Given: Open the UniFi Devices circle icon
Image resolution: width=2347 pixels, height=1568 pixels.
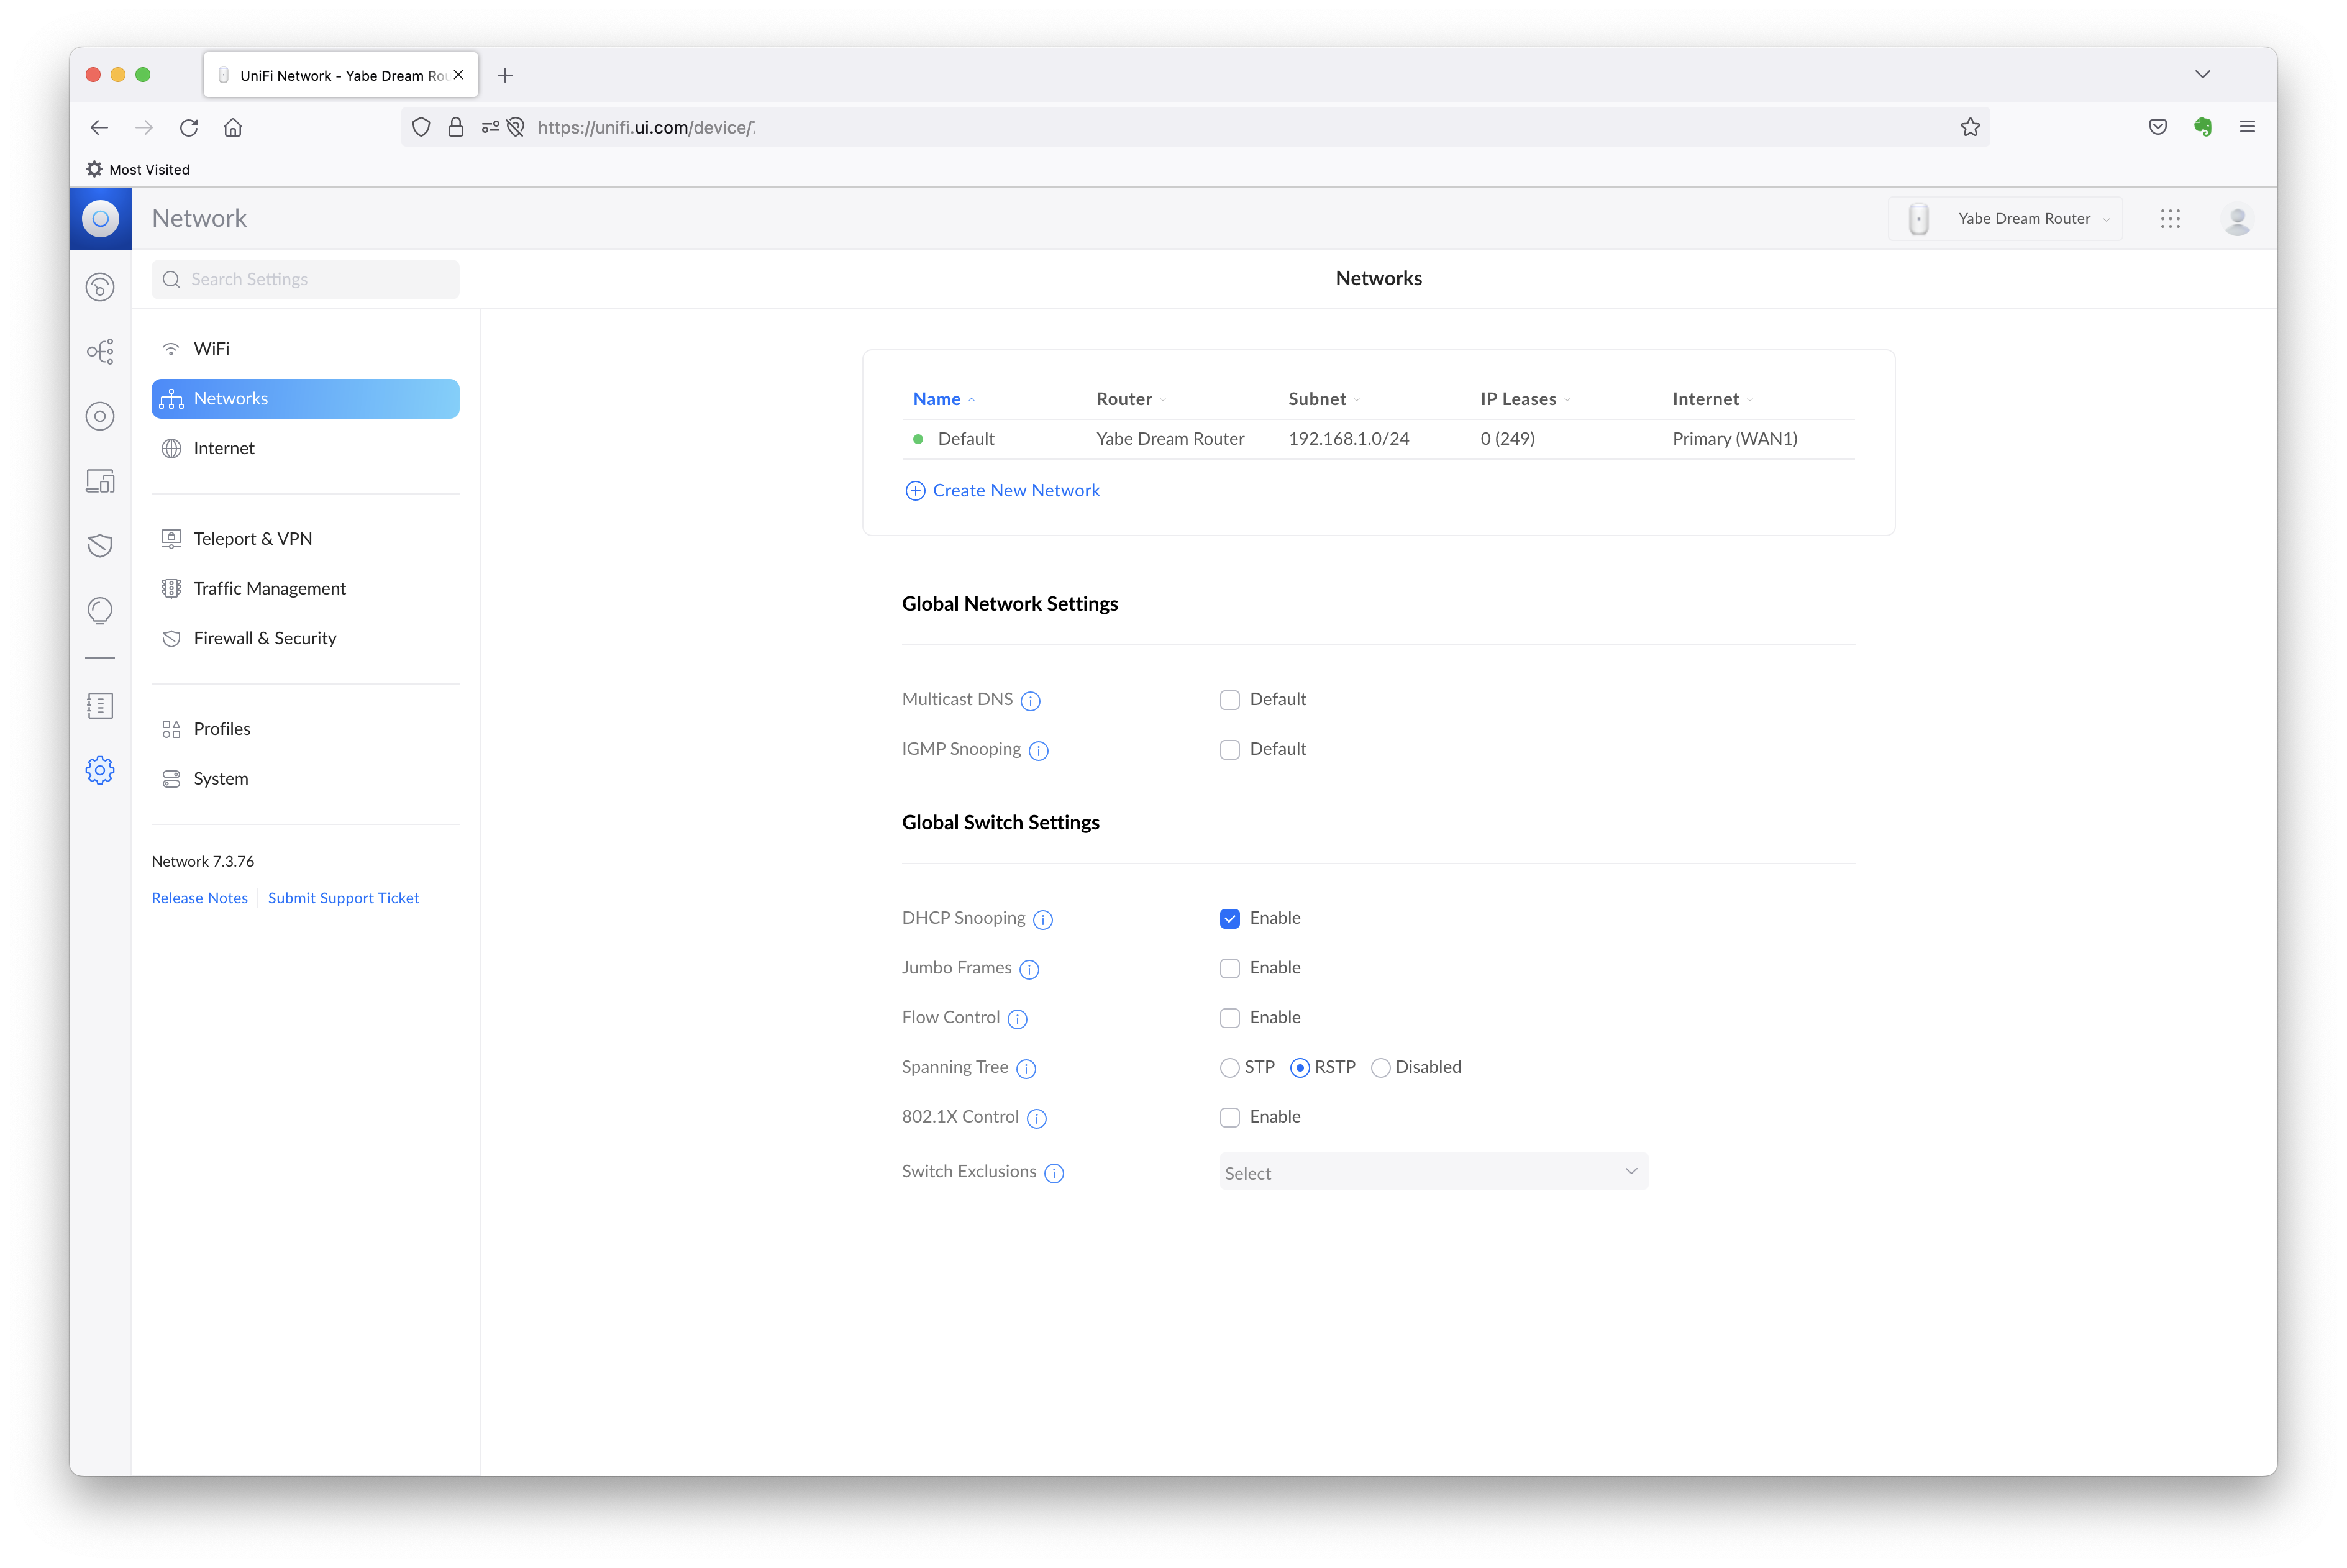Looking at the screenshot, I should click(100, 416).
